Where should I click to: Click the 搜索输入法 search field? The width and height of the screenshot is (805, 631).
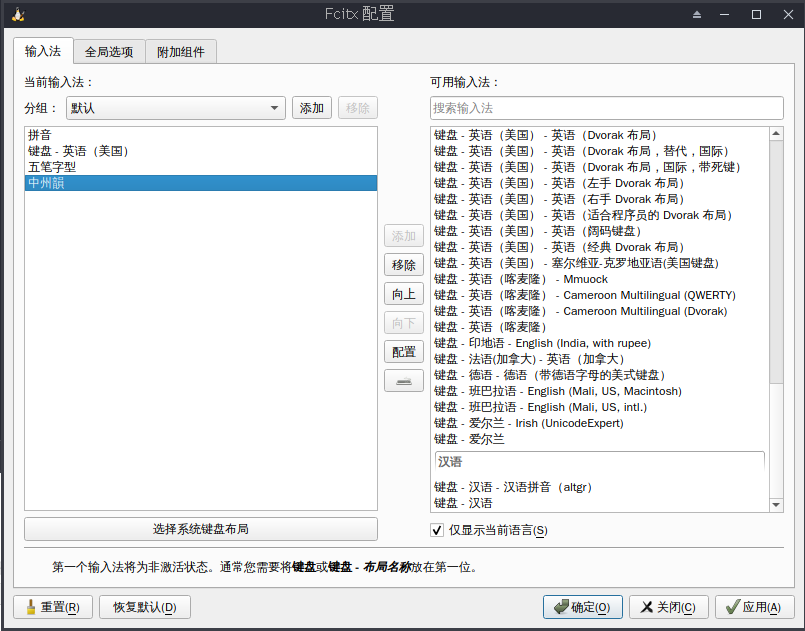(606, 108)
